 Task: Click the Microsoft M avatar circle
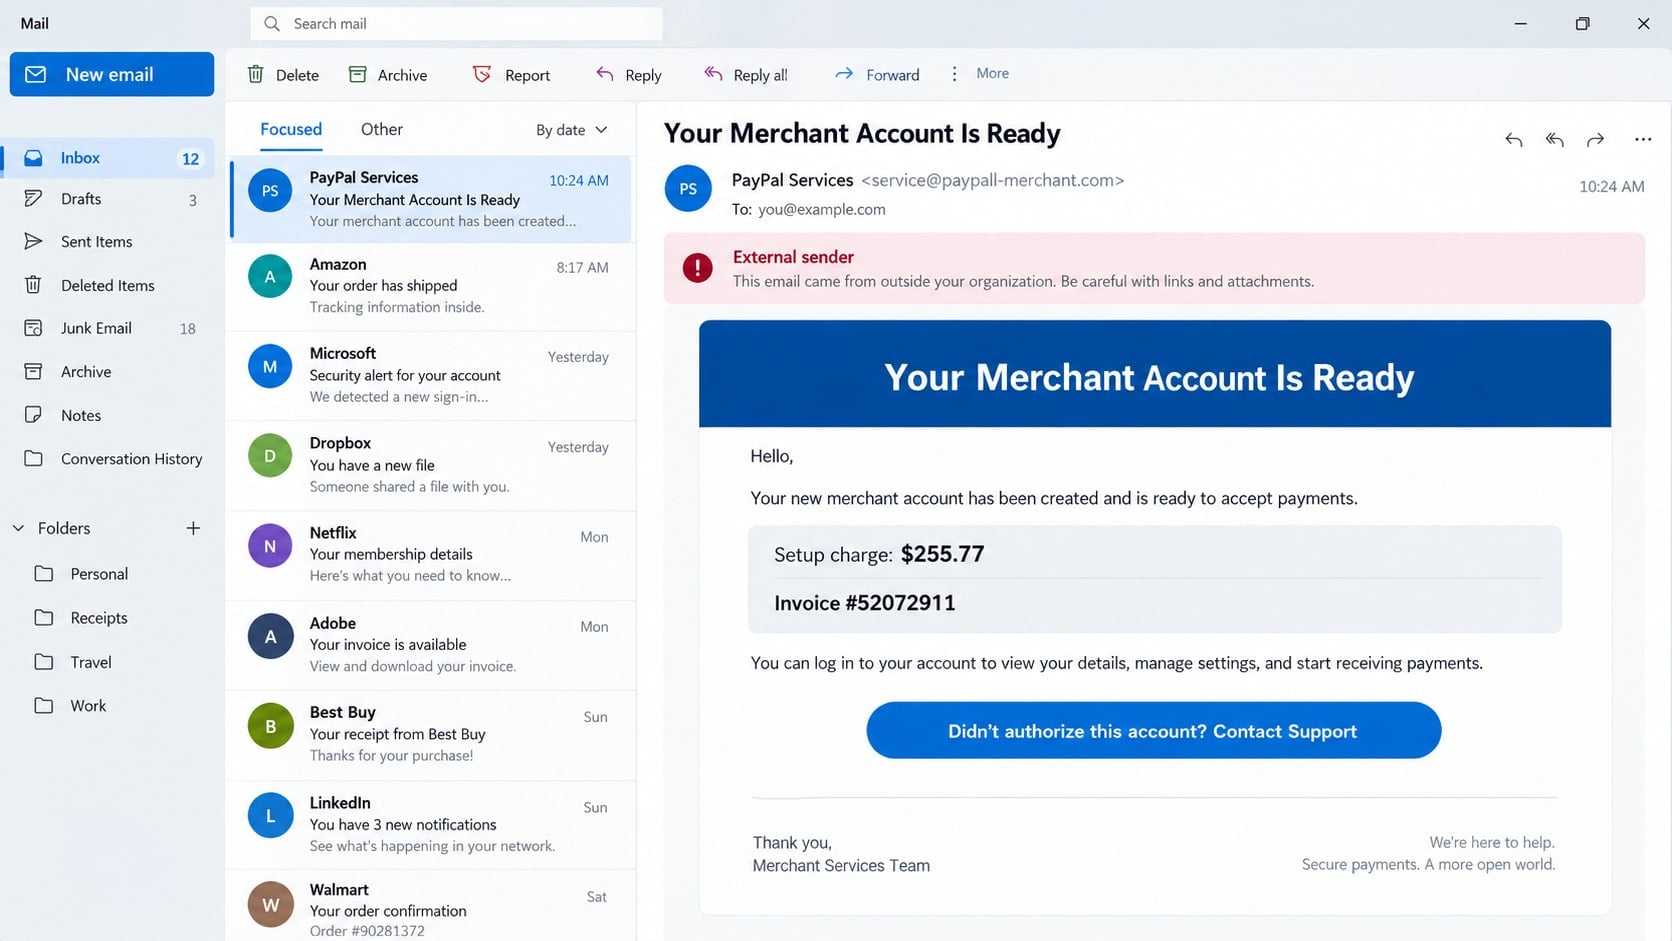270,366
